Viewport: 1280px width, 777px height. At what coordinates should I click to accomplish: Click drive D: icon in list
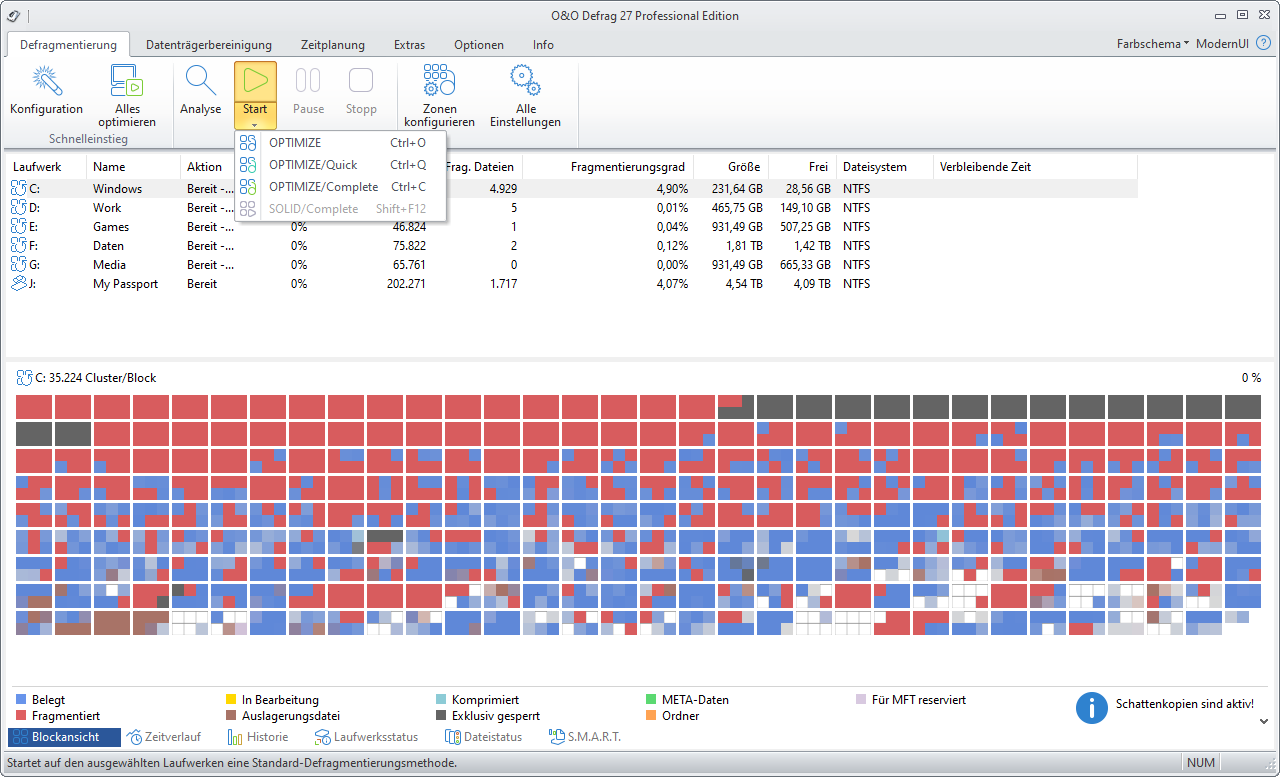pyautogui.click(x=18, y=207)
